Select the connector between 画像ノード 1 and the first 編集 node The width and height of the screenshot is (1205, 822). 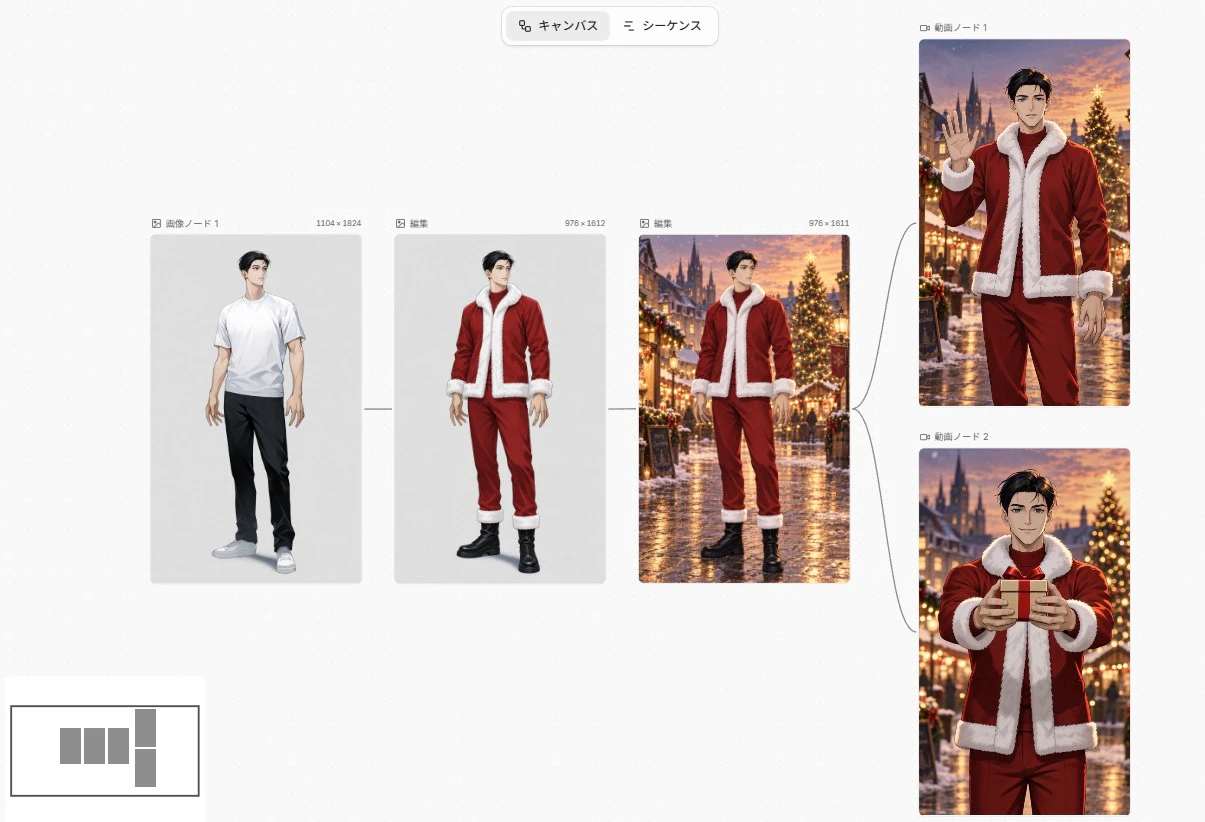[x=378, y=409]
